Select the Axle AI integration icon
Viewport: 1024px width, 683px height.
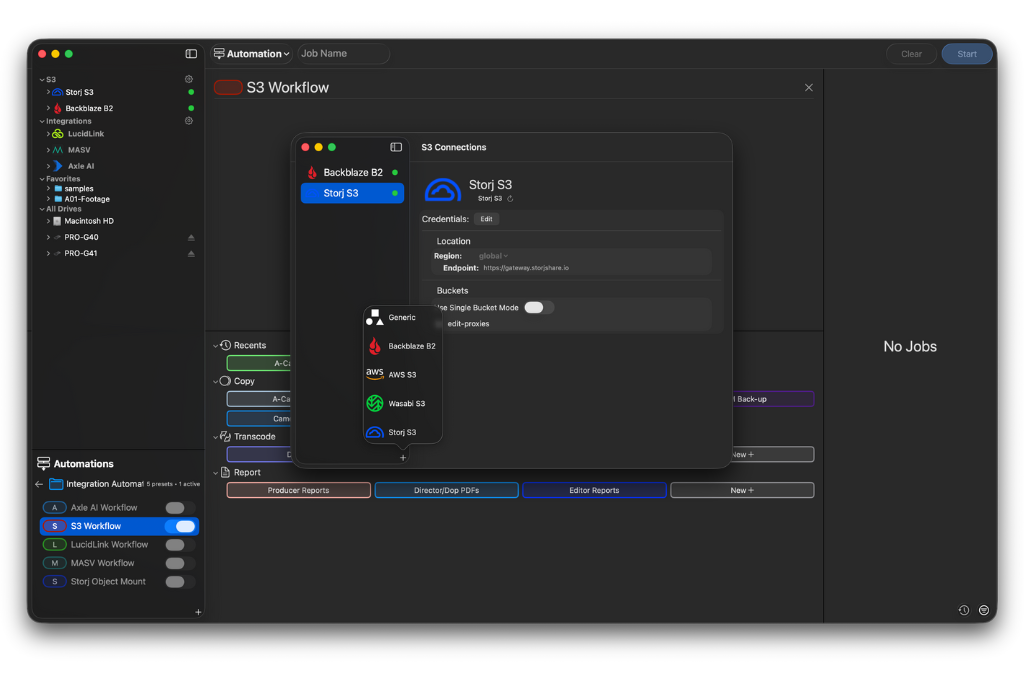coord(59,165)
